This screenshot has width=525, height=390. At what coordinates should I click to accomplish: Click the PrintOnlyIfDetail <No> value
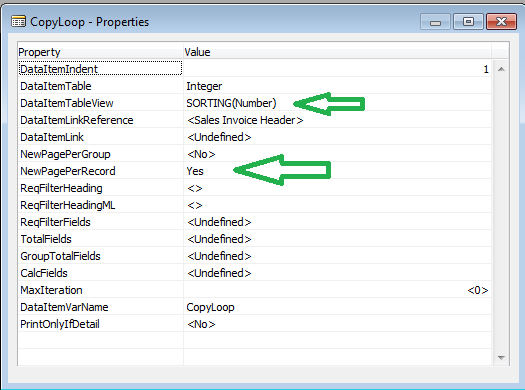tap(201, 324)
